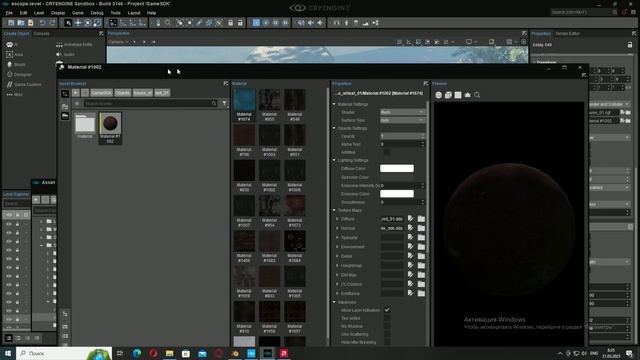Screen dimensions: 640x360
Task: Click the Diffuse texture browse folder icon
Action: pyautogui.click(x=421, y=219)
